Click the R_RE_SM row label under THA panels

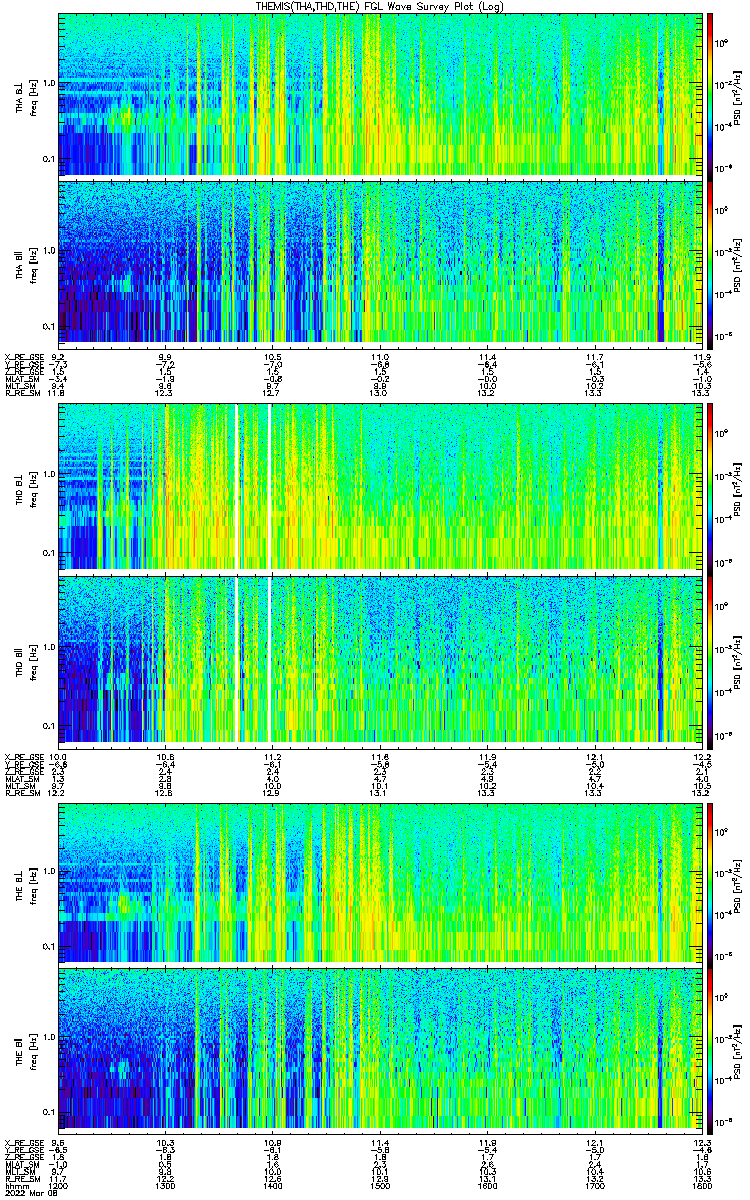pos(24,393)
